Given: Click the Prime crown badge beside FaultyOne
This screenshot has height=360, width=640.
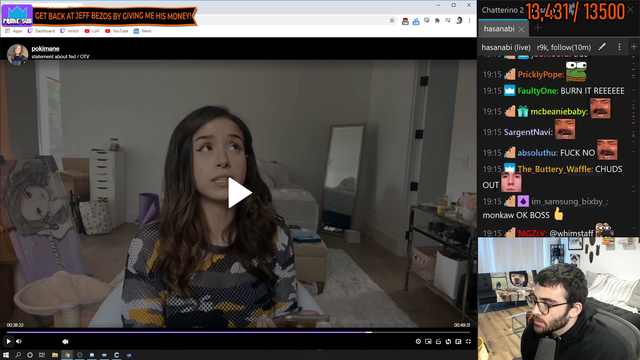Looking at the screenshot, I should click(509, 90).
